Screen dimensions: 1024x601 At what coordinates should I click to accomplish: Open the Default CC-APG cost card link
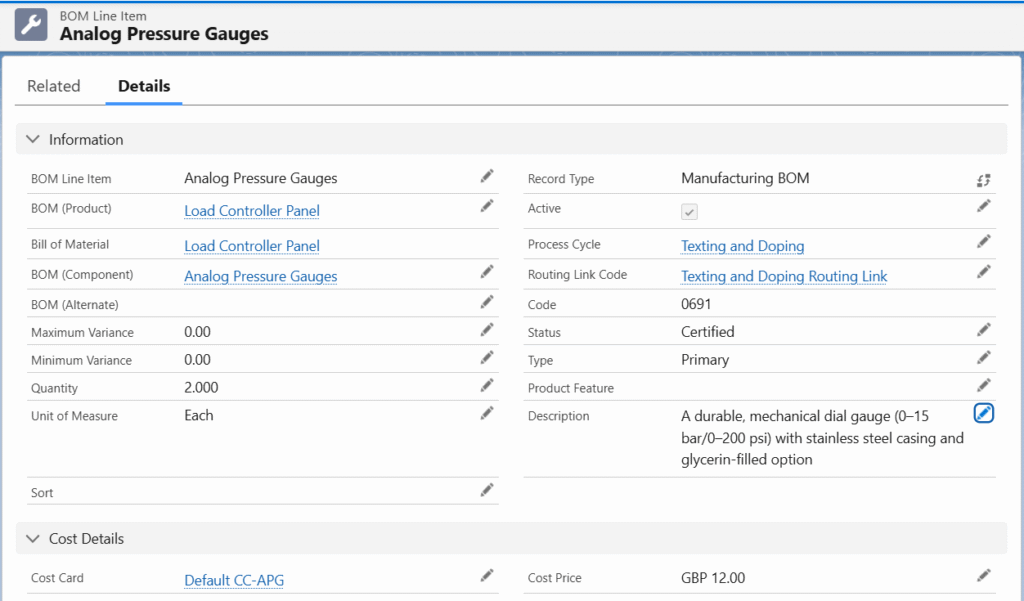[240, 580]
